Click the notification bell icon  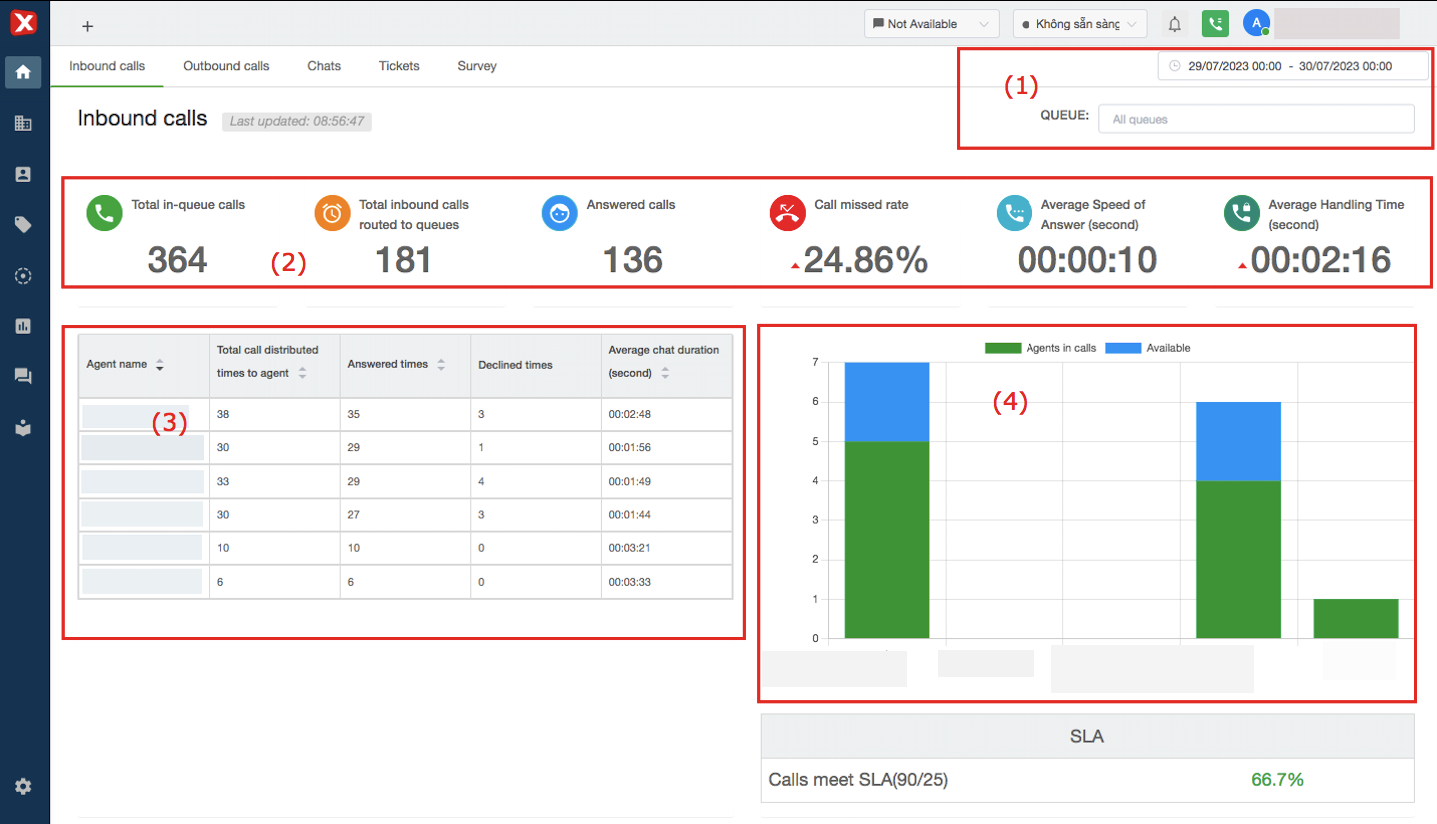click(x=1175, y=24)
